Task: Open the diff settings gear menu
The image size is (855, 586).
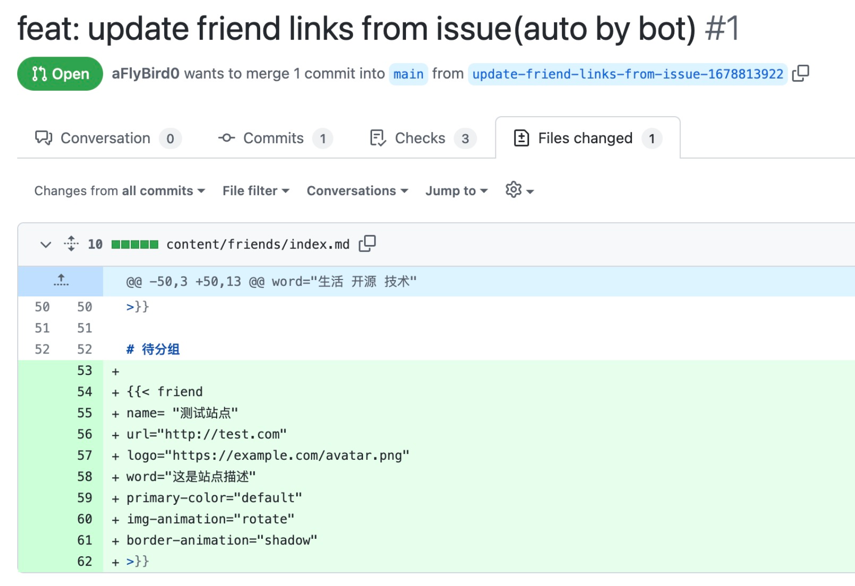Action: (x=519, y=190)
